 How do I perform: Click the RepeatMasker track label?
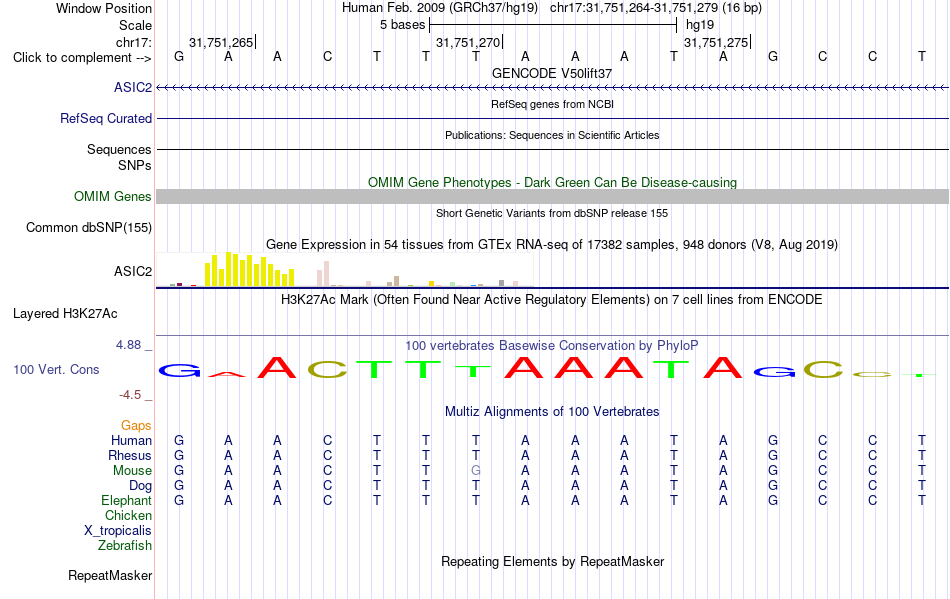click(x=110, y=575)
